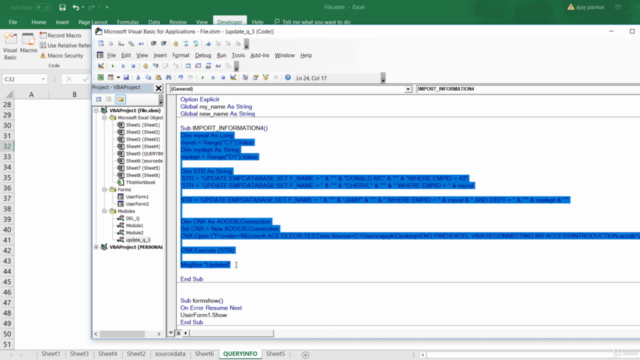
Task: Click Record Macro button in Excel ribbon
Action: click(60, 36)
